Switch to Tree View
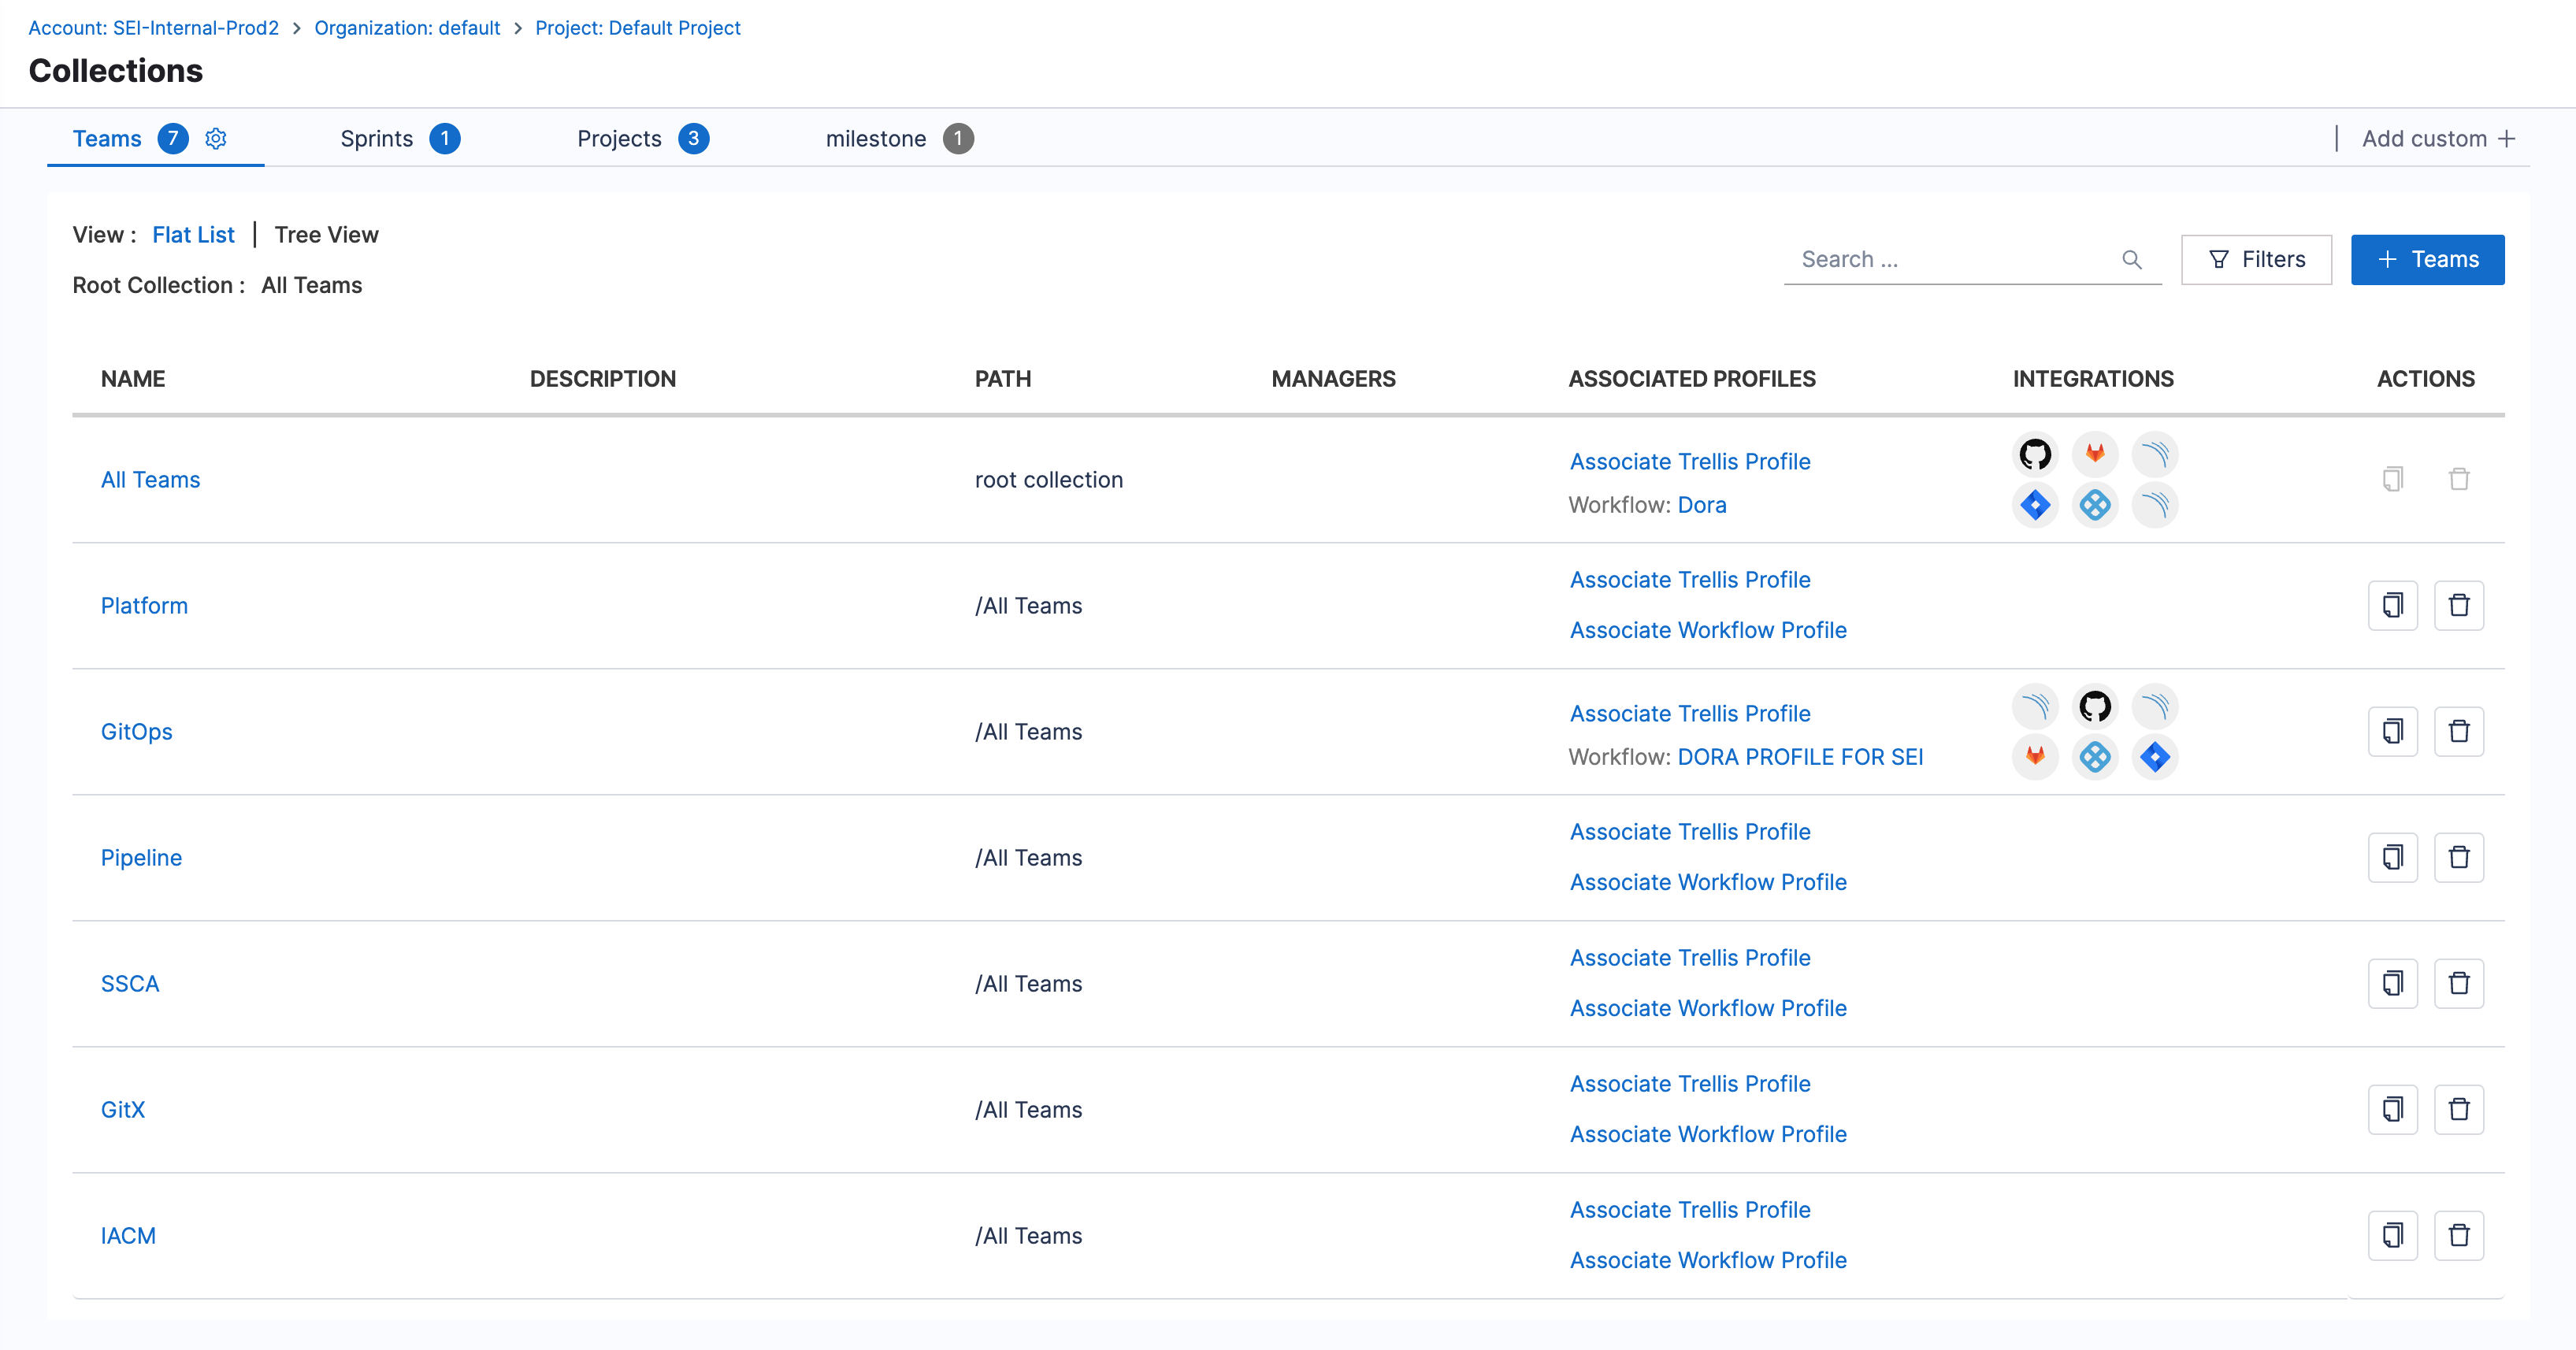Image resolution: width=2576 pixels, height=1350 pixels. [326, 235]
